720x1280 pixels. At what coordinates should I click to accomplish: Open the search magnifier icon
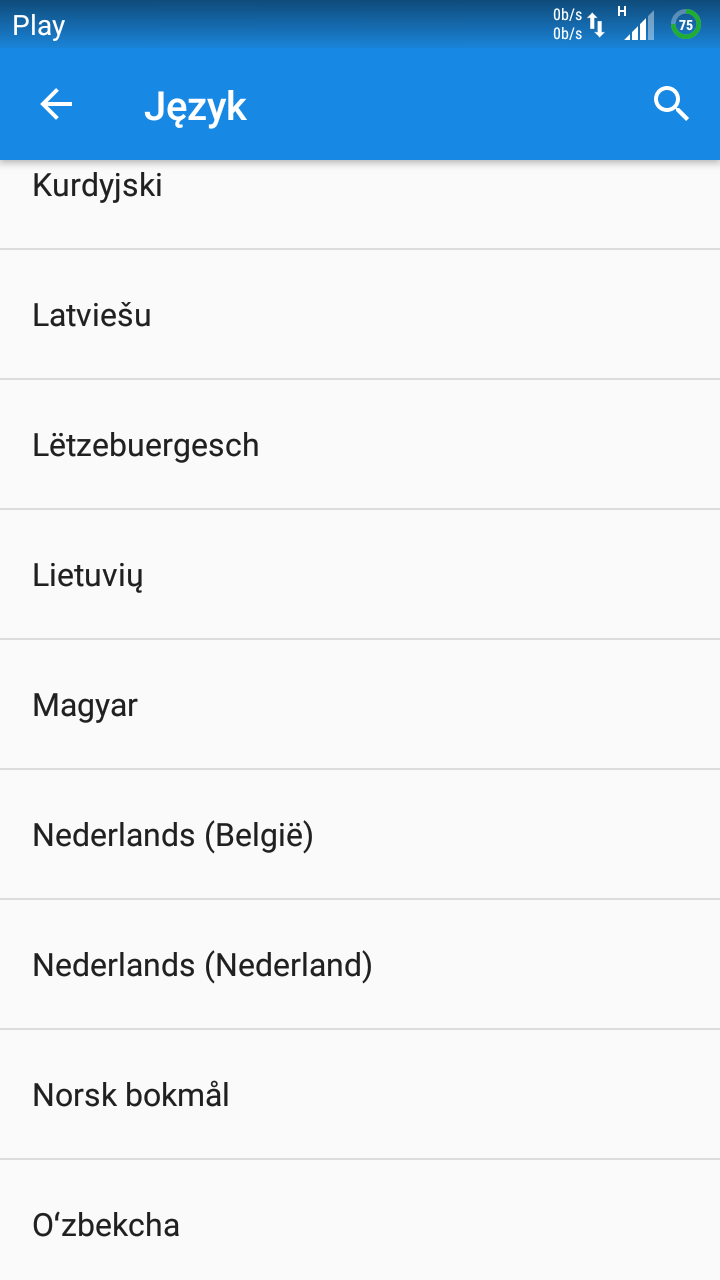tap(672, 104)
